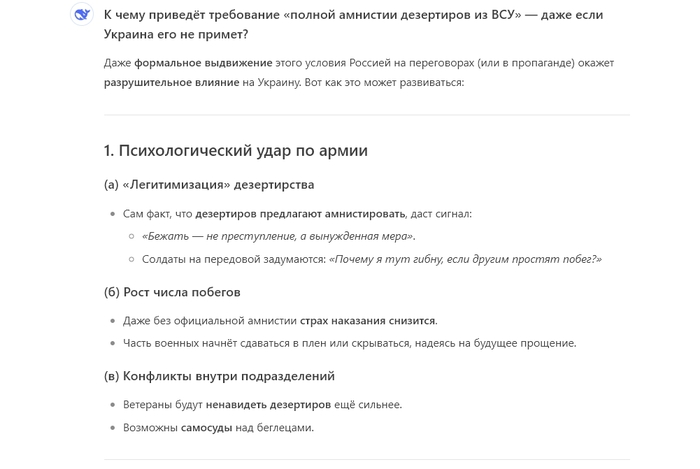The width and height of the screenshot is (700, 469).
Task: Click the bold word «самосуды»
Action: [x=207, y=428]
